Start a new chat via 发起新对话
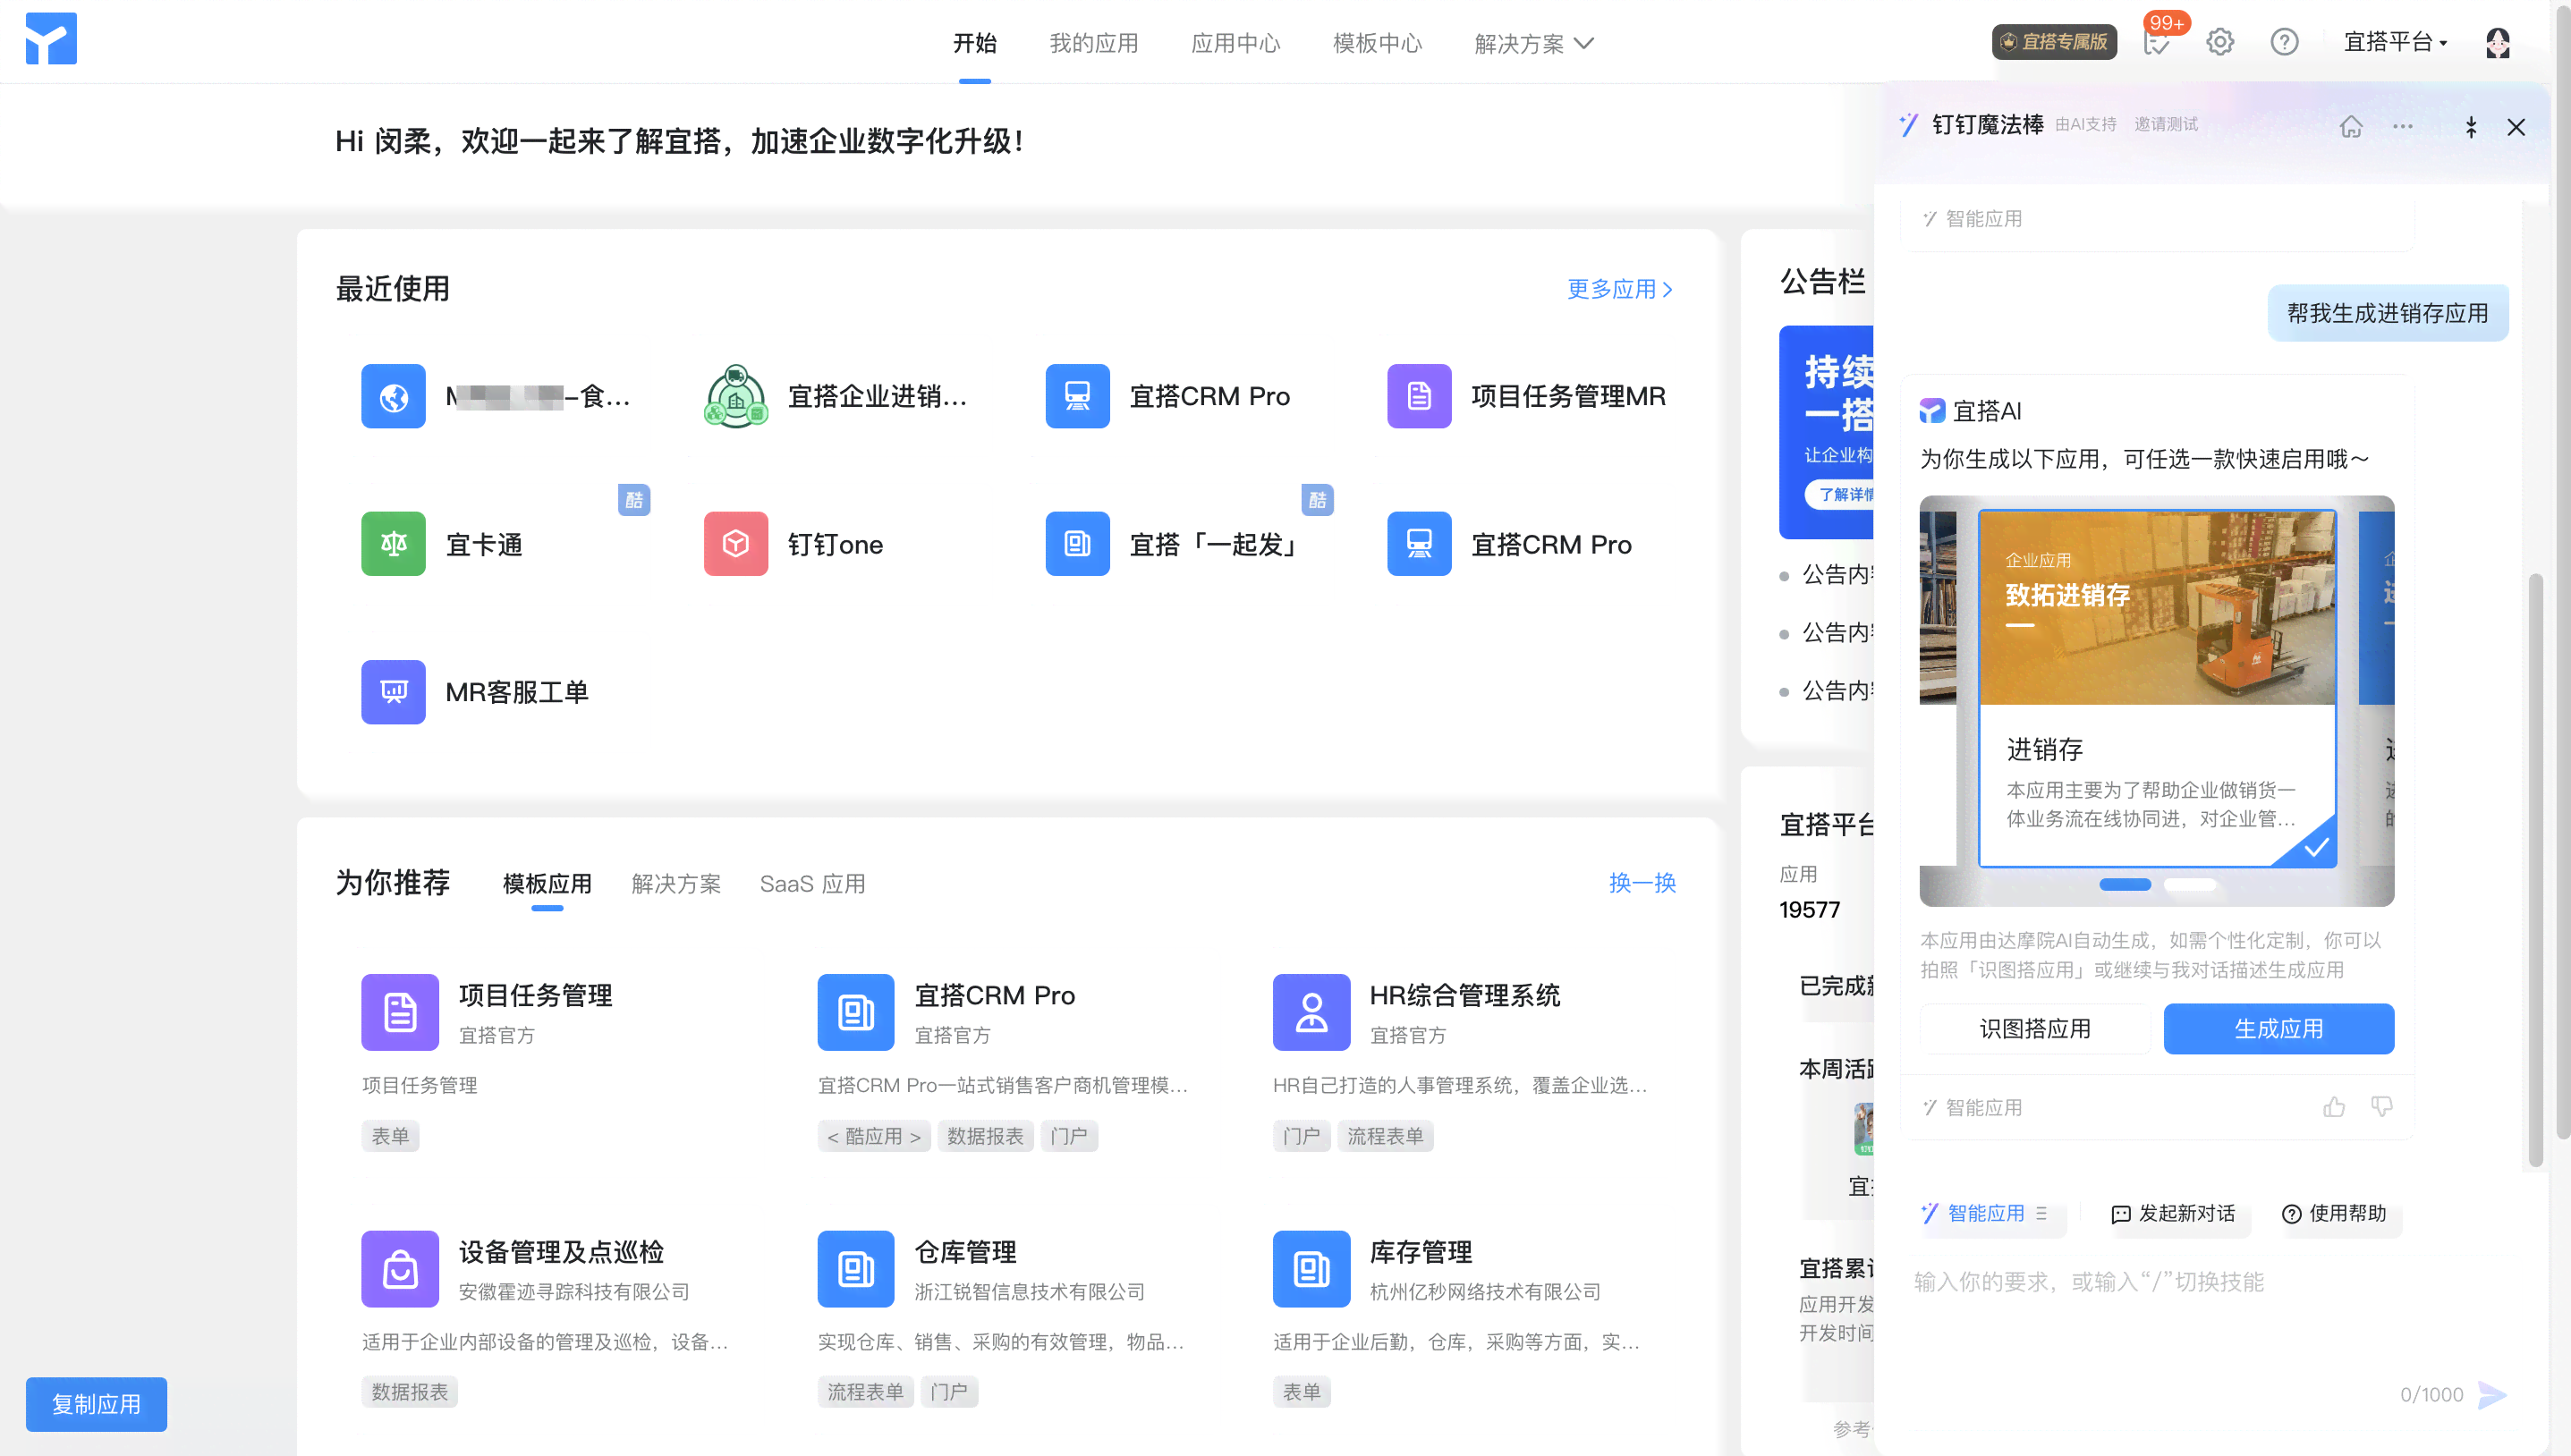The image size is (2571, 1456). [2173, 1213]
